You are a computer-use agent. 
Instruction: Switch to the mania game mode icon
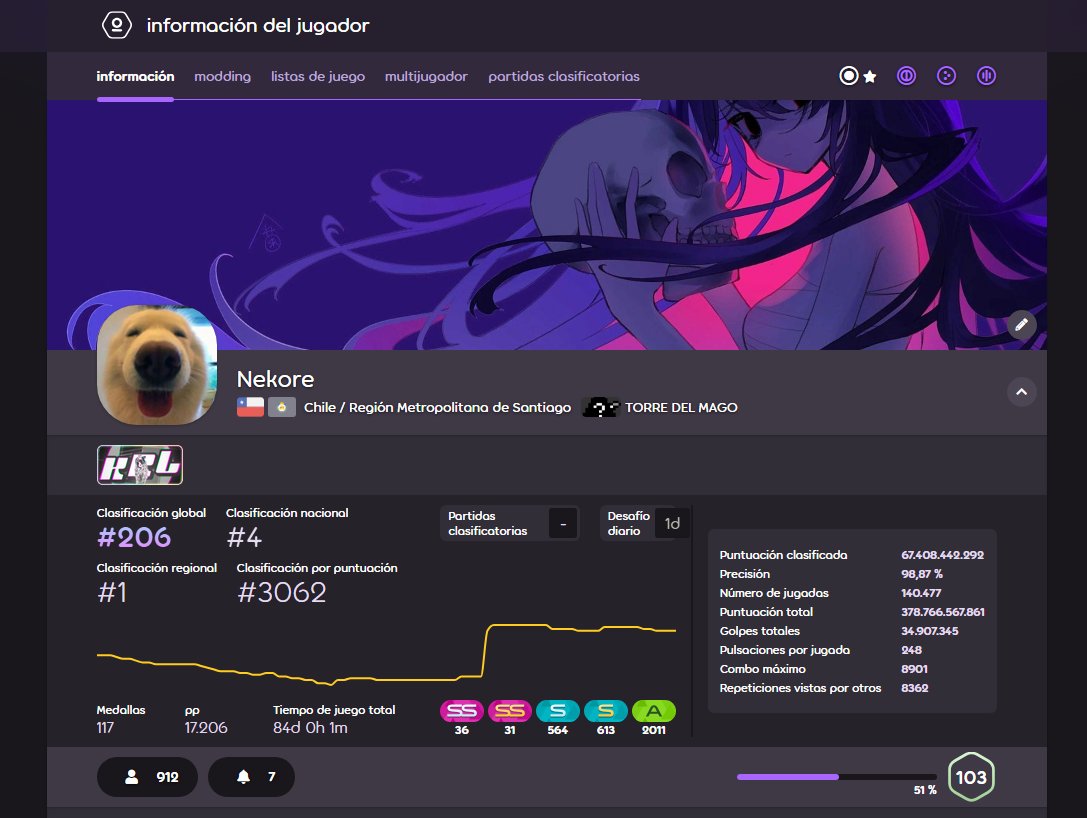[x=986, y=76]
